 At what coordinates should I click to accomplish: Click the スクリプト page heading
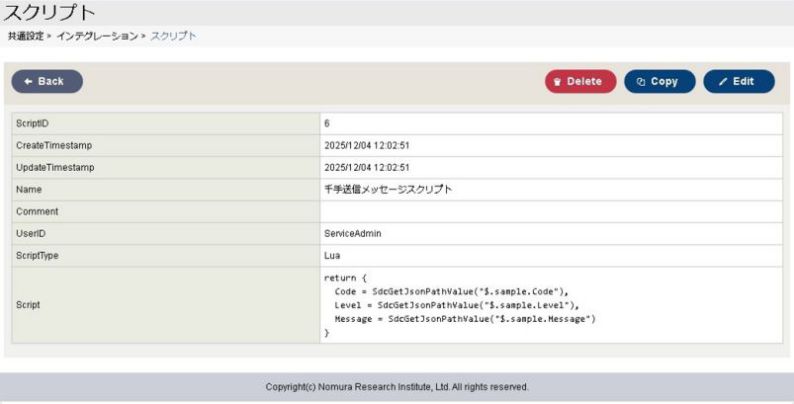click(50, 13)
